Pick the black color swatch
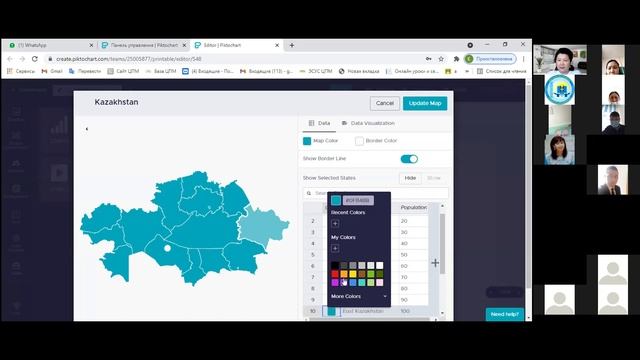This screenshot has height=360, width=640. click(x=335, y=266)
